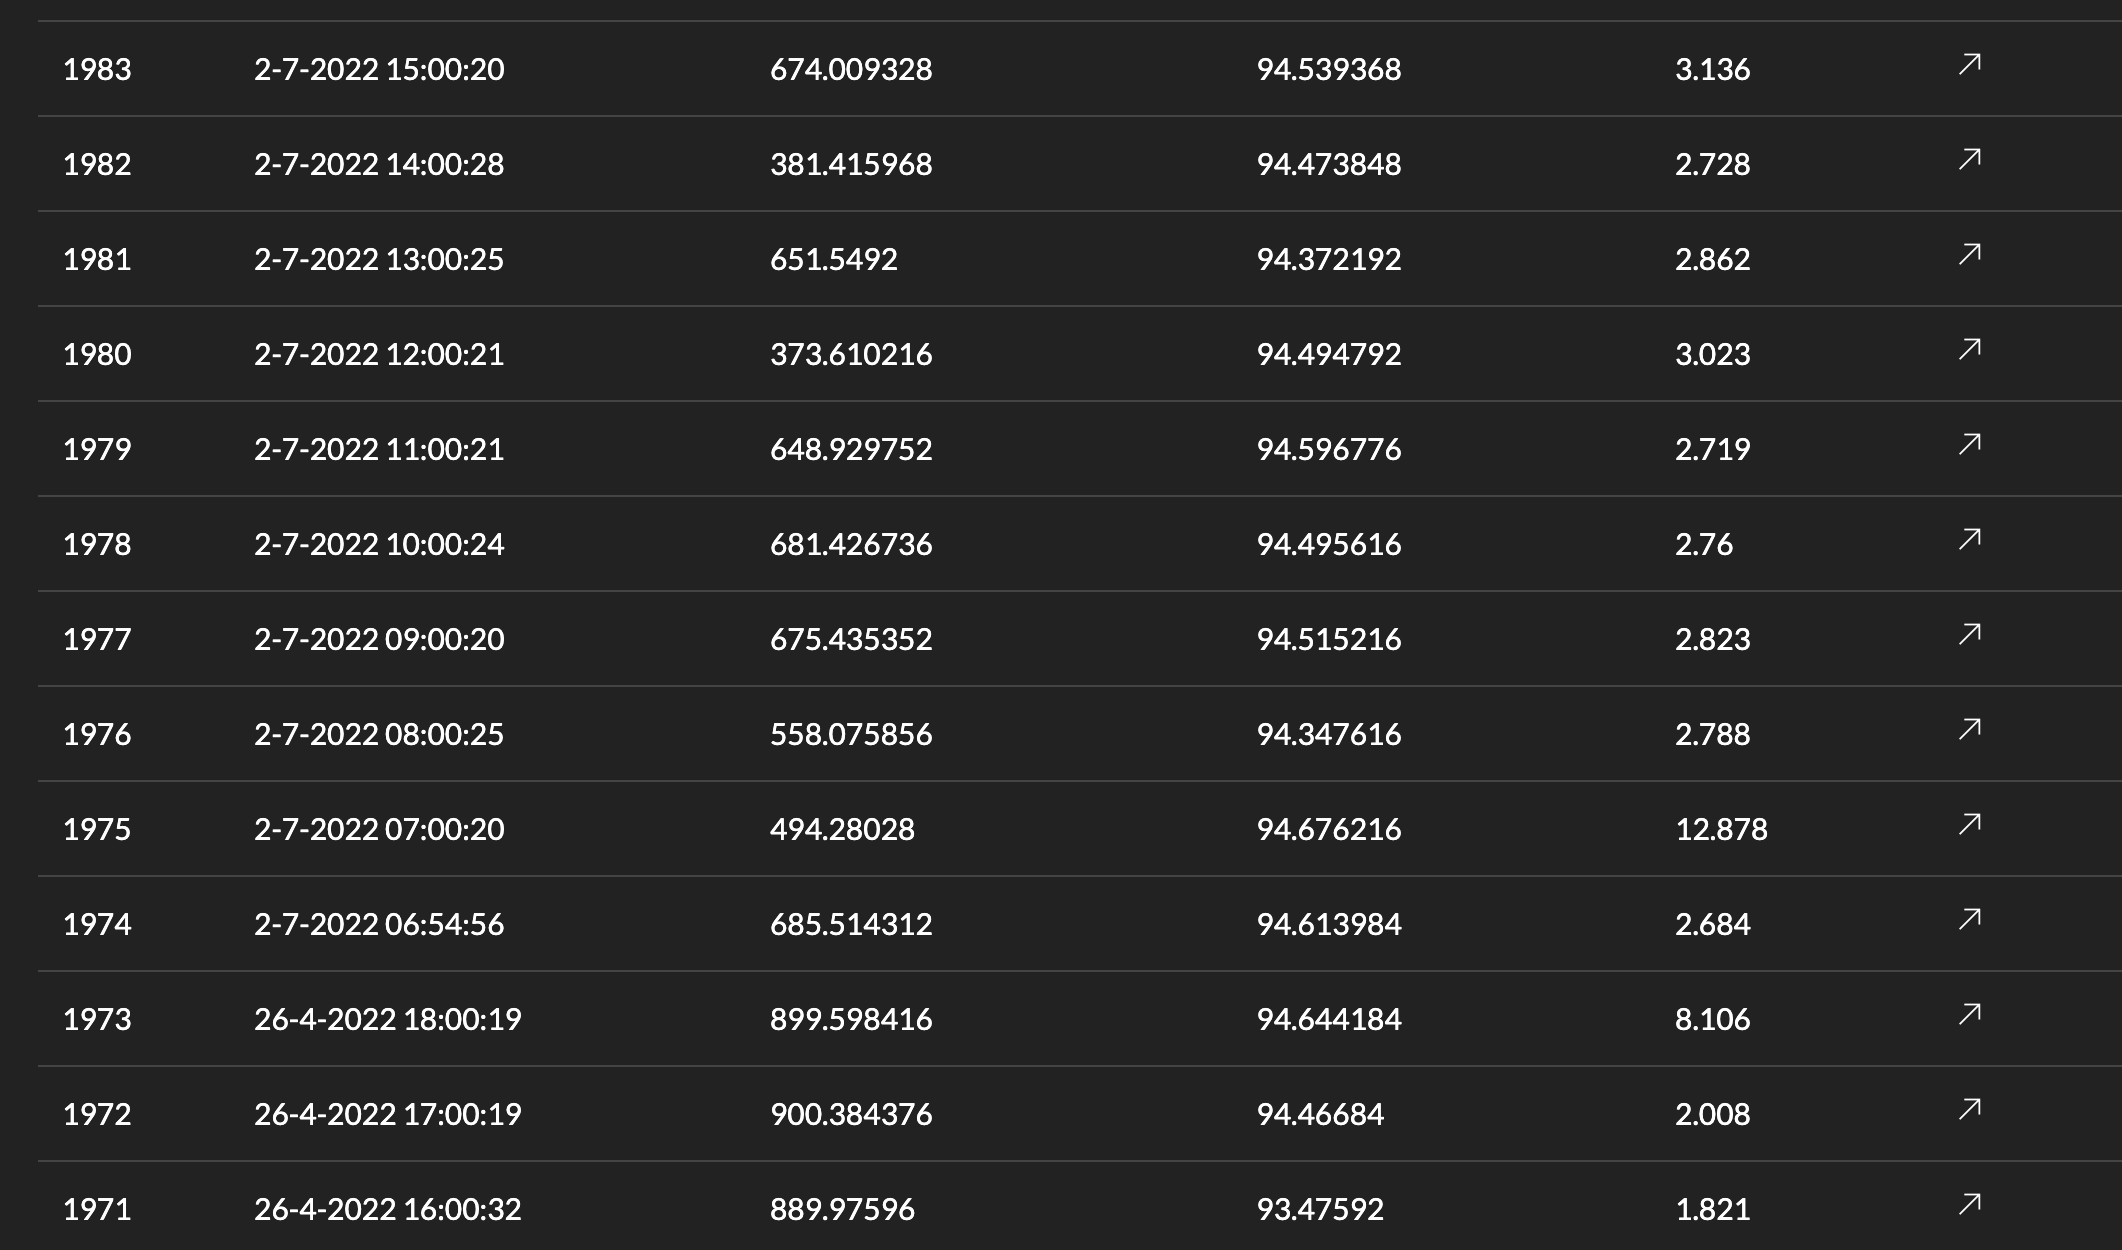Screen dimensions: 2122x1250
Task: Click value 93.47592 in row 1971
Action: 1320,1209
